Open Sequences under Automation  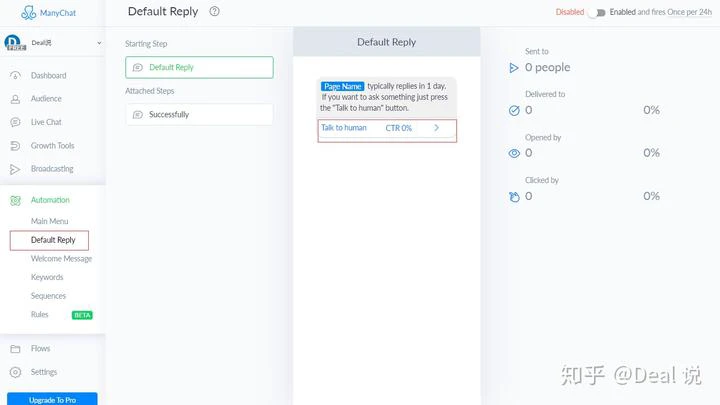[48, 296]
